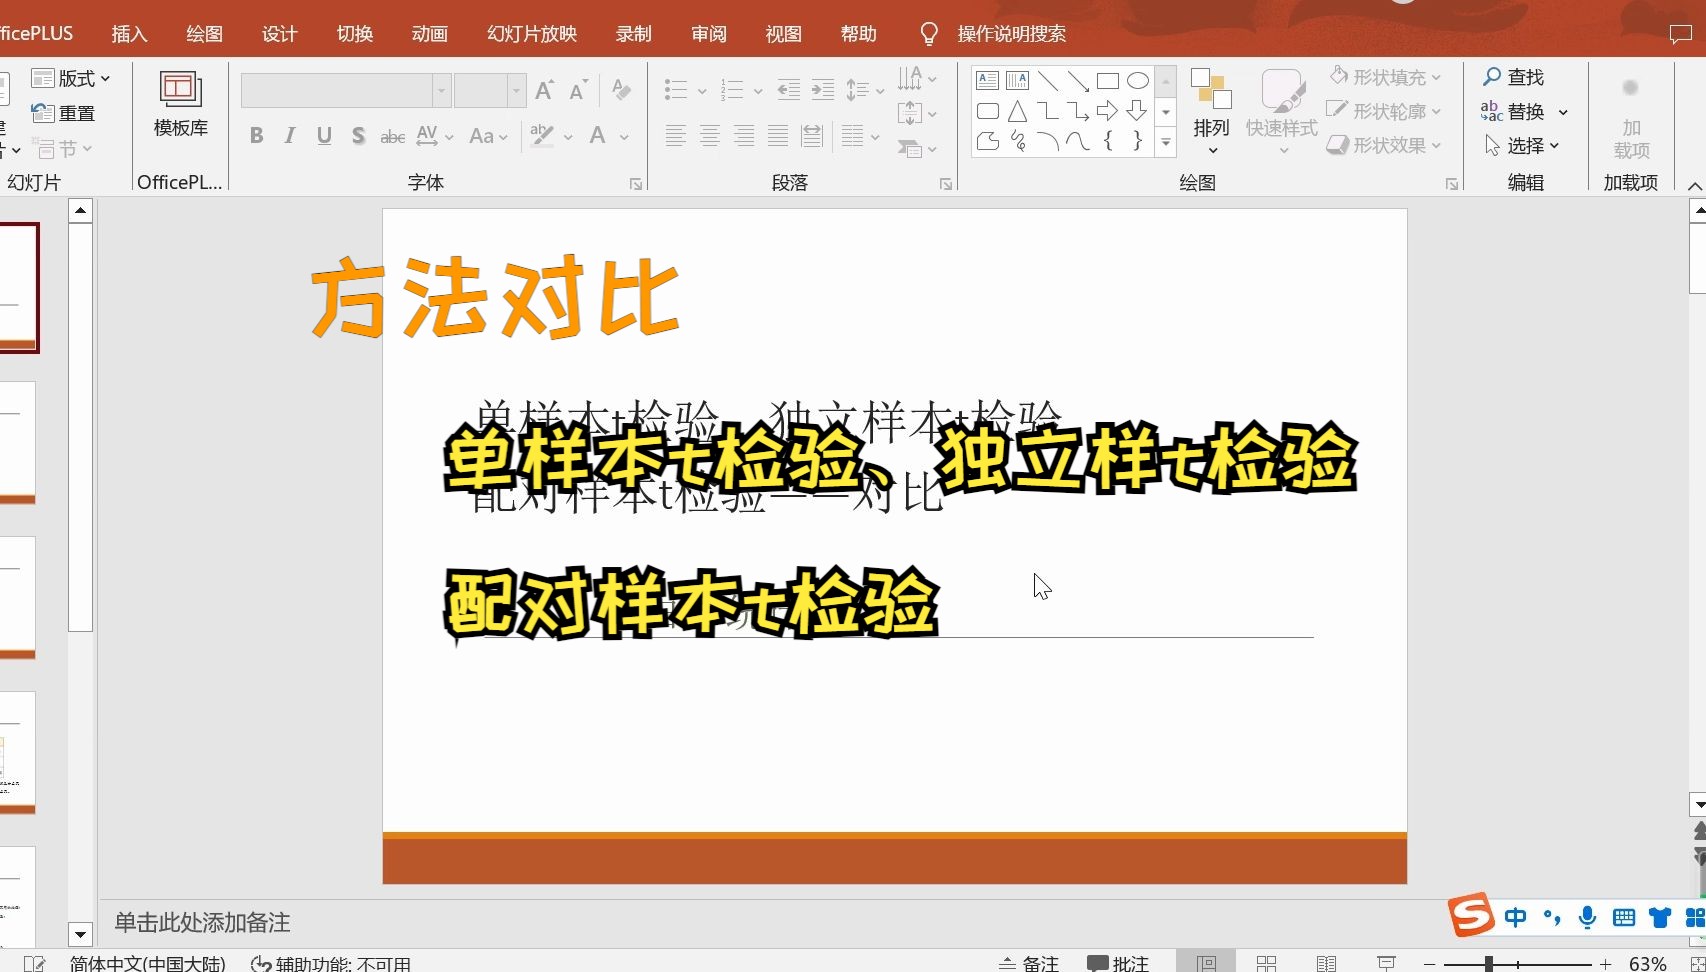This screenshot has height=972, width=1706.
Task: Click 重置 reset slide button
Action: point(64,113)
